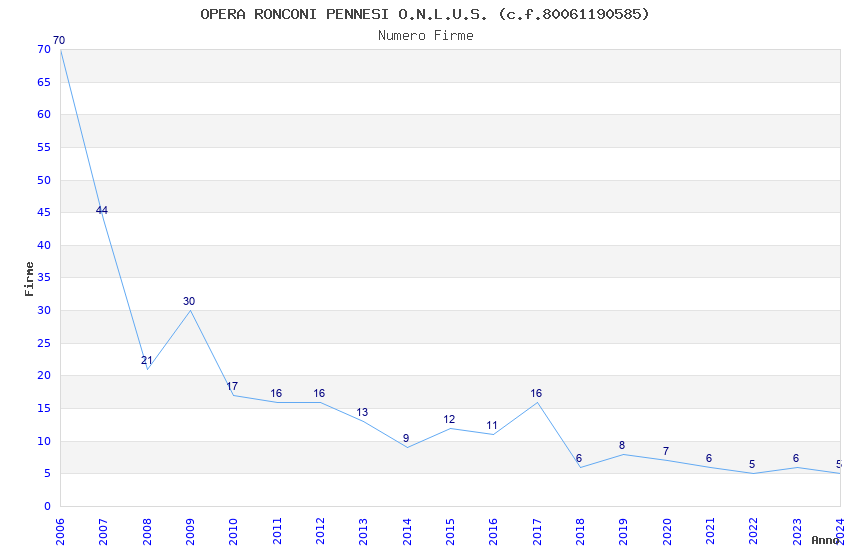
Task: Click y-axis tick label 35
Action: point(44,277)
